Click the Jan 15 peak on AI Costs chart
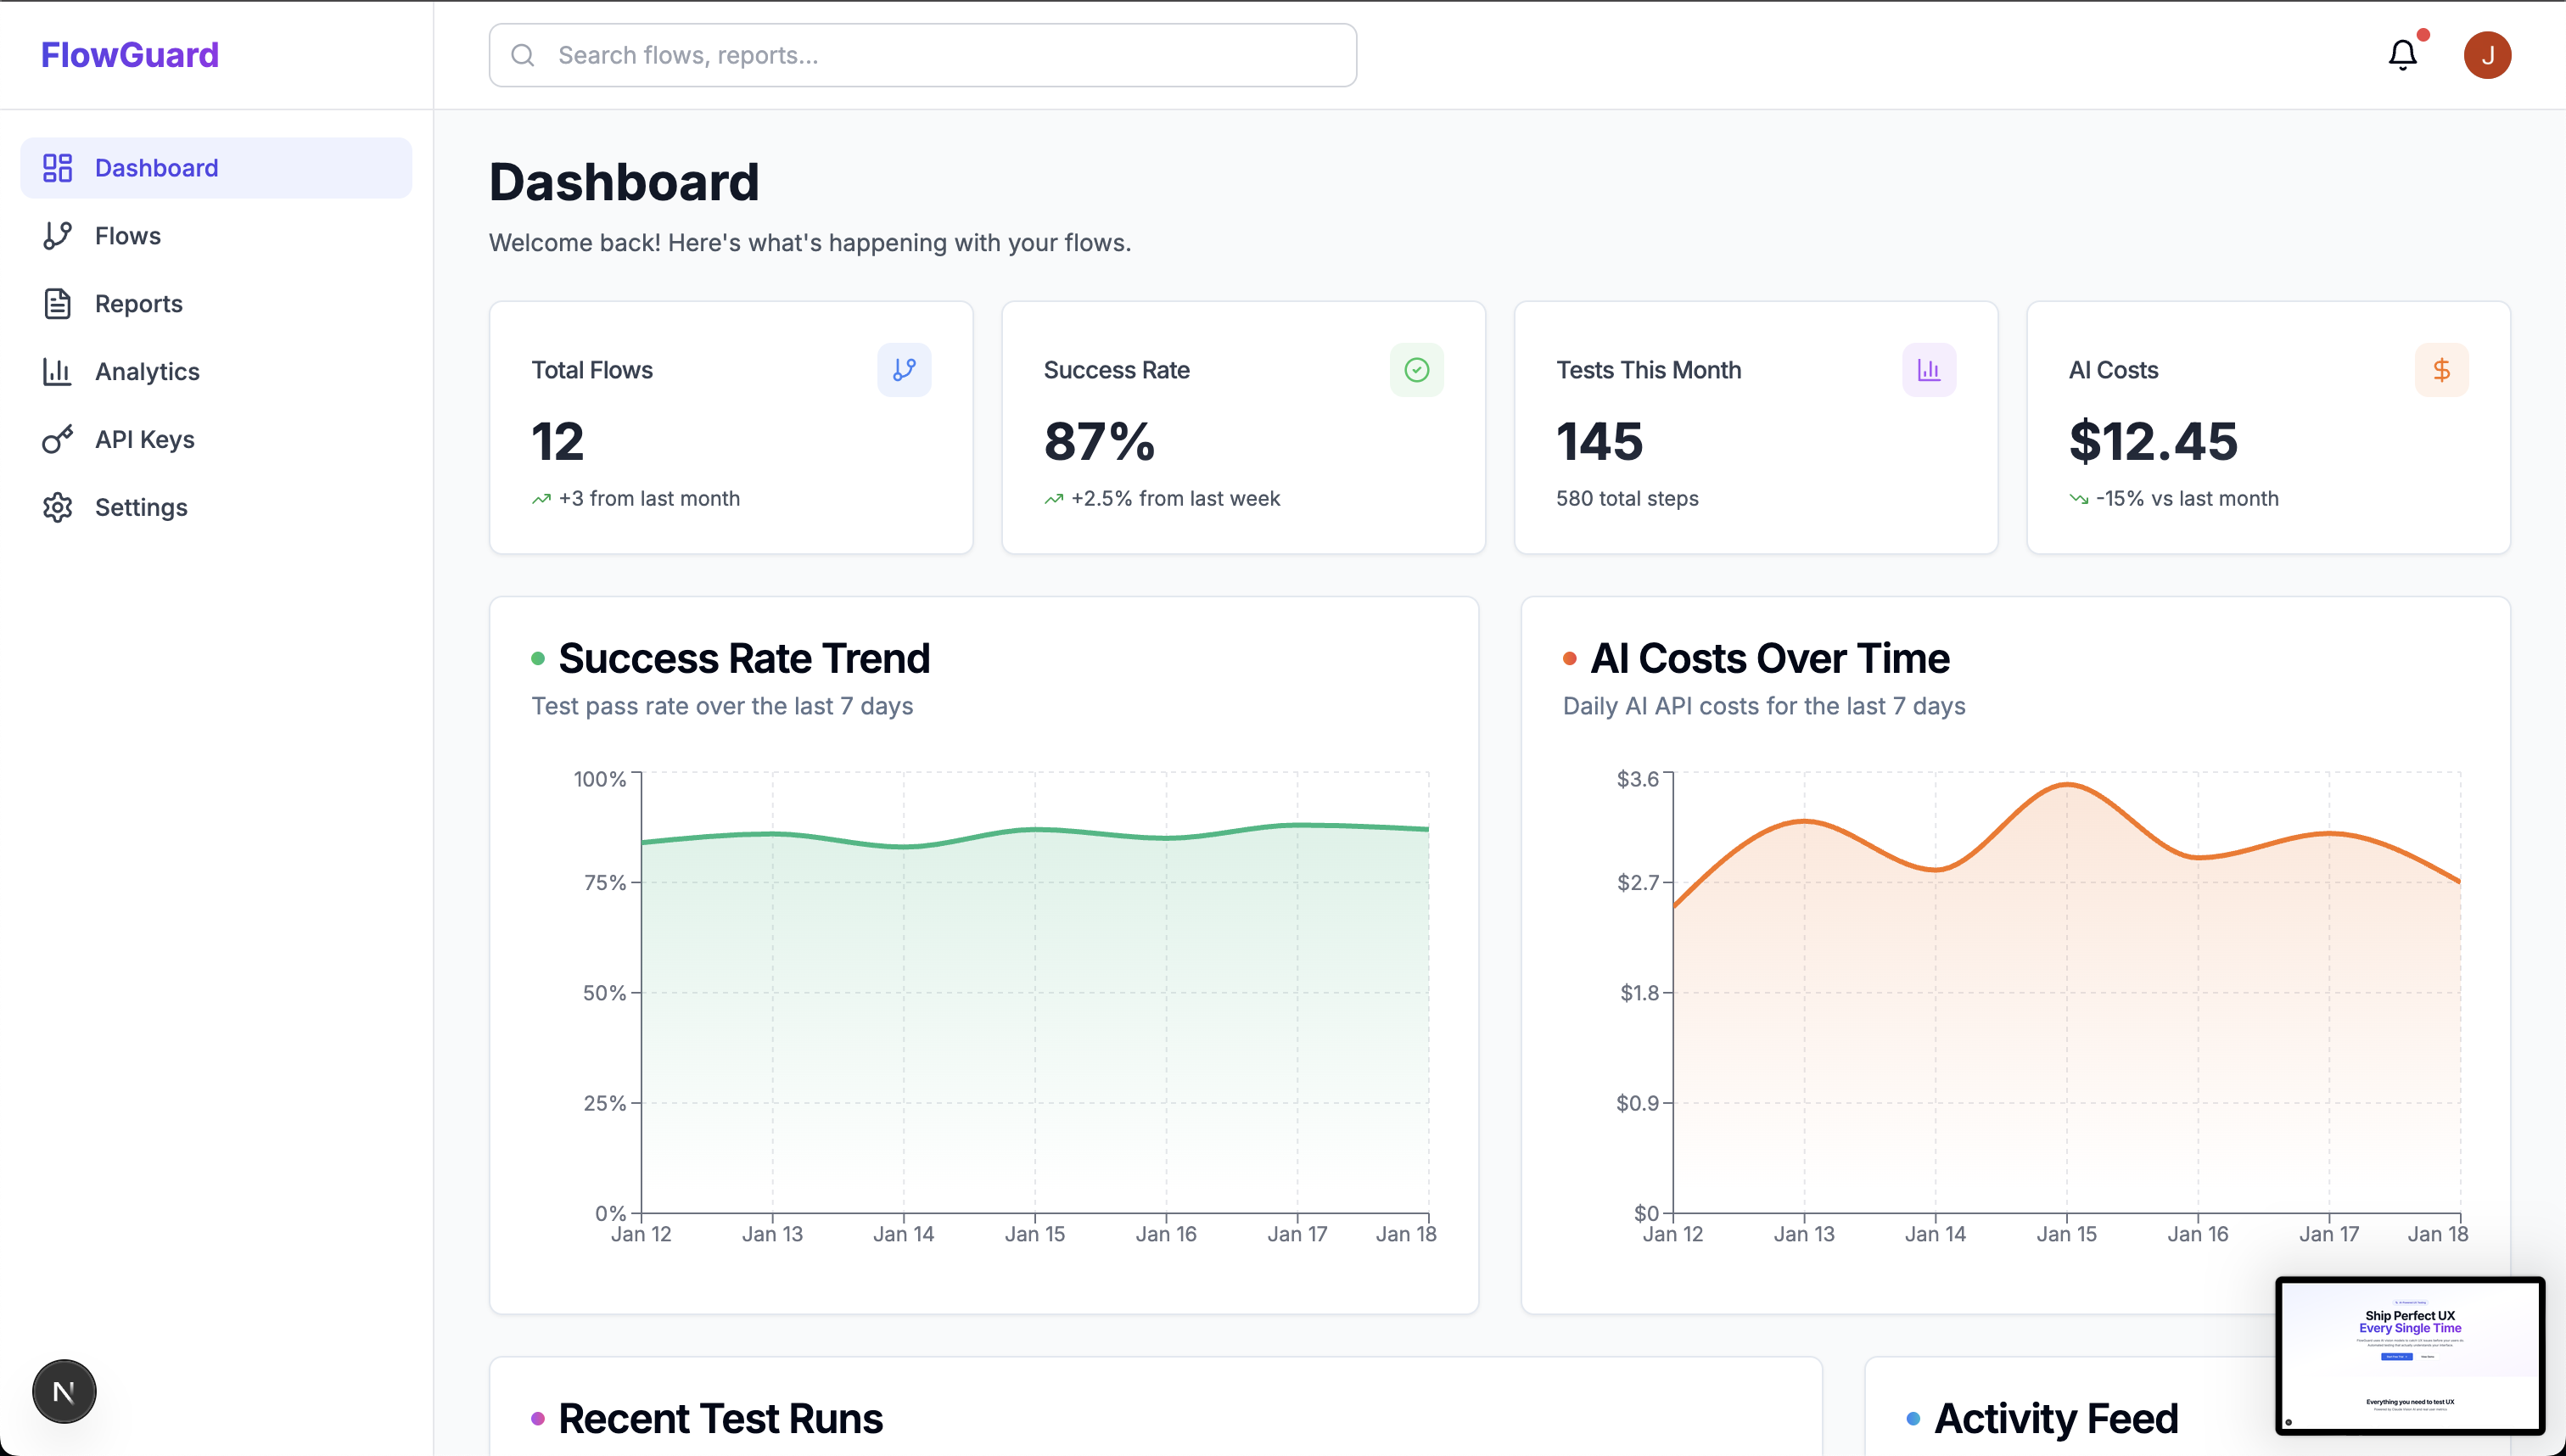This screenshot has width=2566, height=1456. pyautogui.click(x=2066, y=785)
